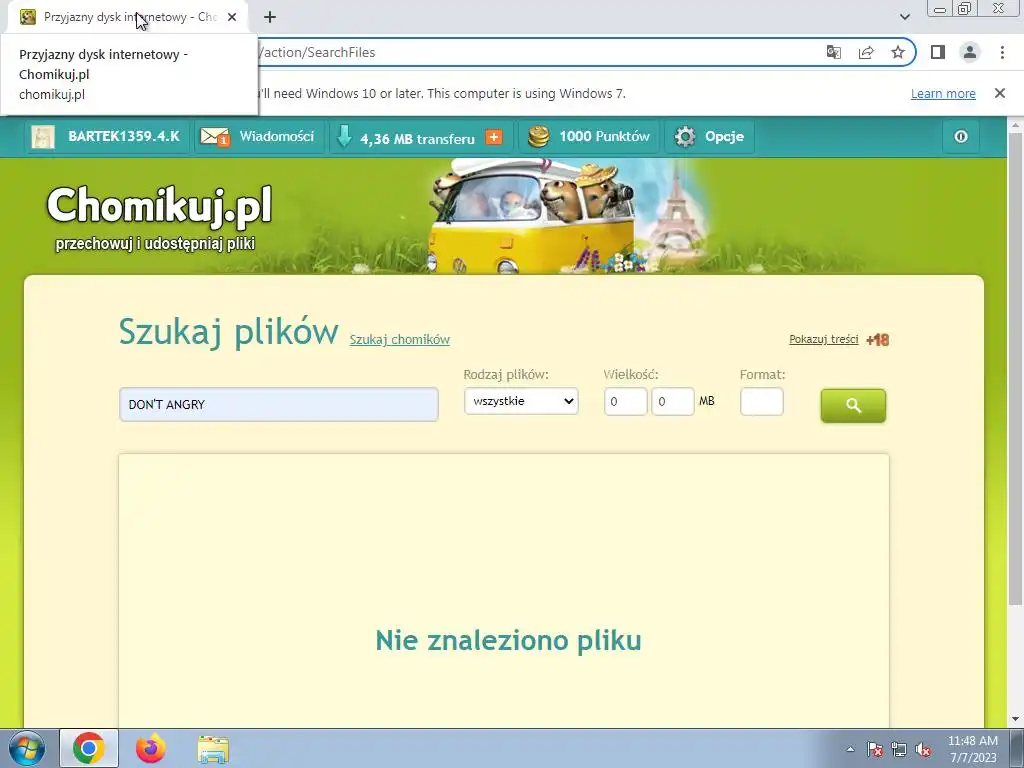Click the Chrome taskbar icon
This screenshot has width=1024, height=768.
tap(89, 748)
